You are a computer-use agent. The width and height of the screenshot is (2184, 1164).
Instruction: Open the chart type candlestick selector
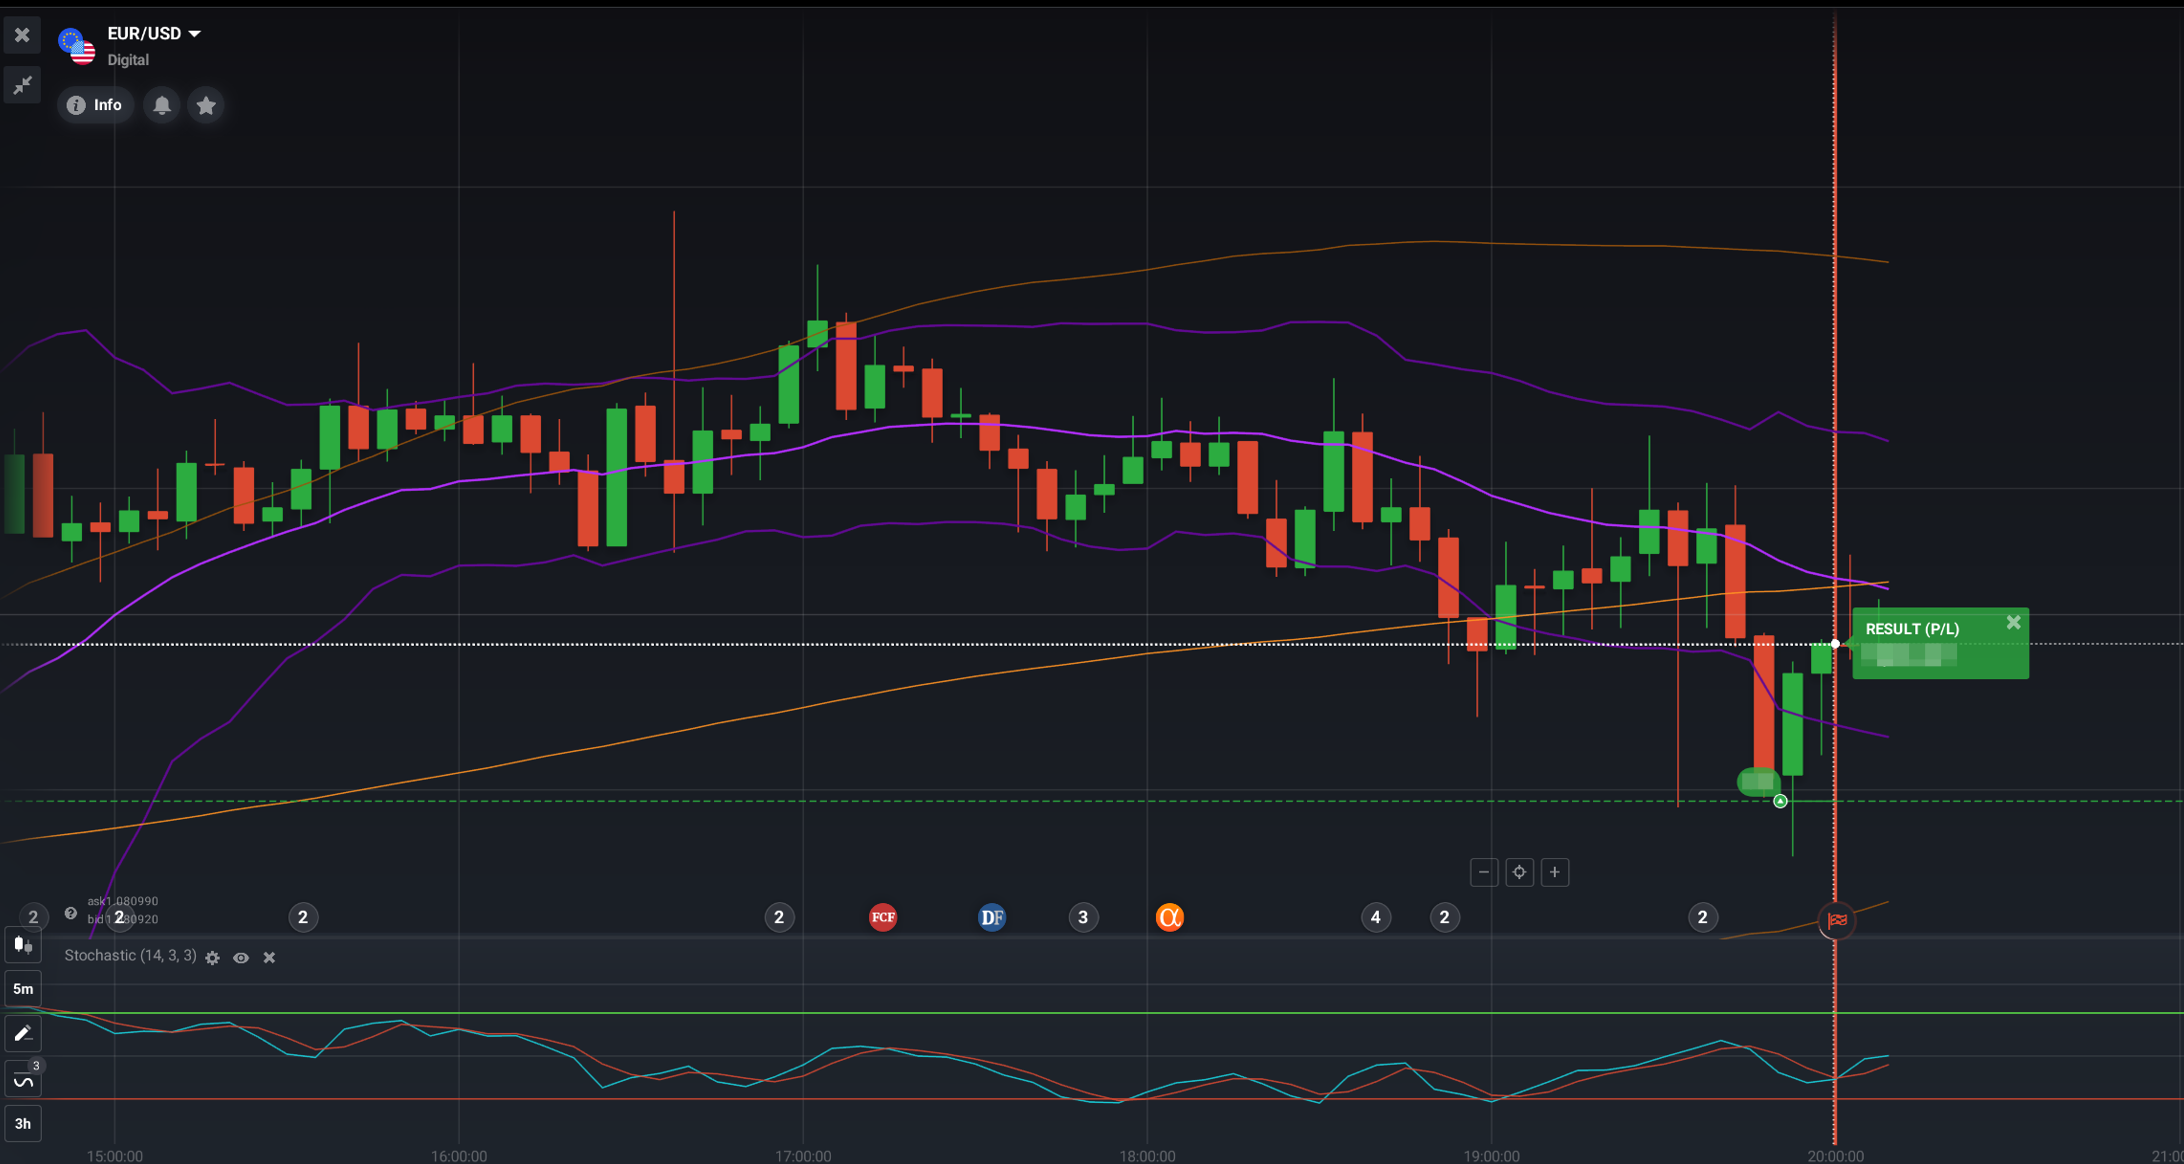click(23, 944)
